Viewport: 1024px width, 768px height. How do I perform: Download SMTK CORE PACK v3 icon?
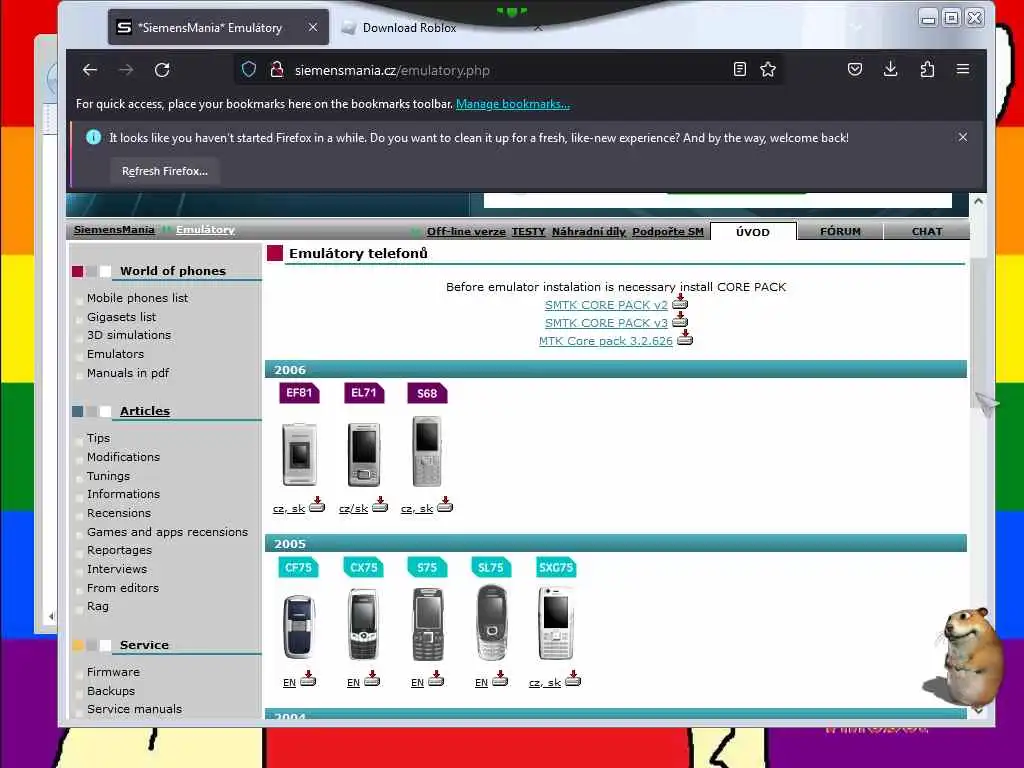click(x=680, y=319)
